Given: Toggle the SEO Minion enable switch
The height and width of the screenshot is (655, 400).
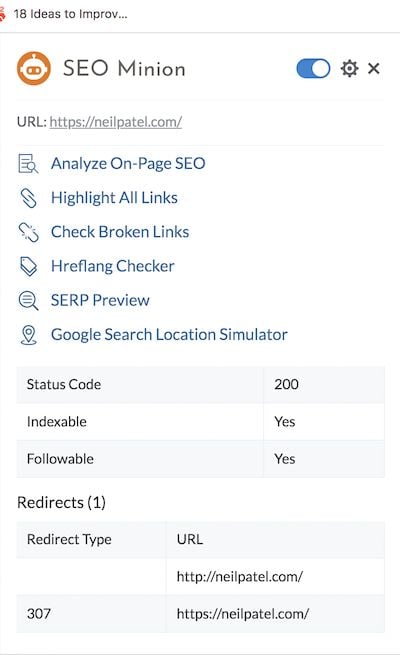Looking at the screenshot, I should pos(313,69).
